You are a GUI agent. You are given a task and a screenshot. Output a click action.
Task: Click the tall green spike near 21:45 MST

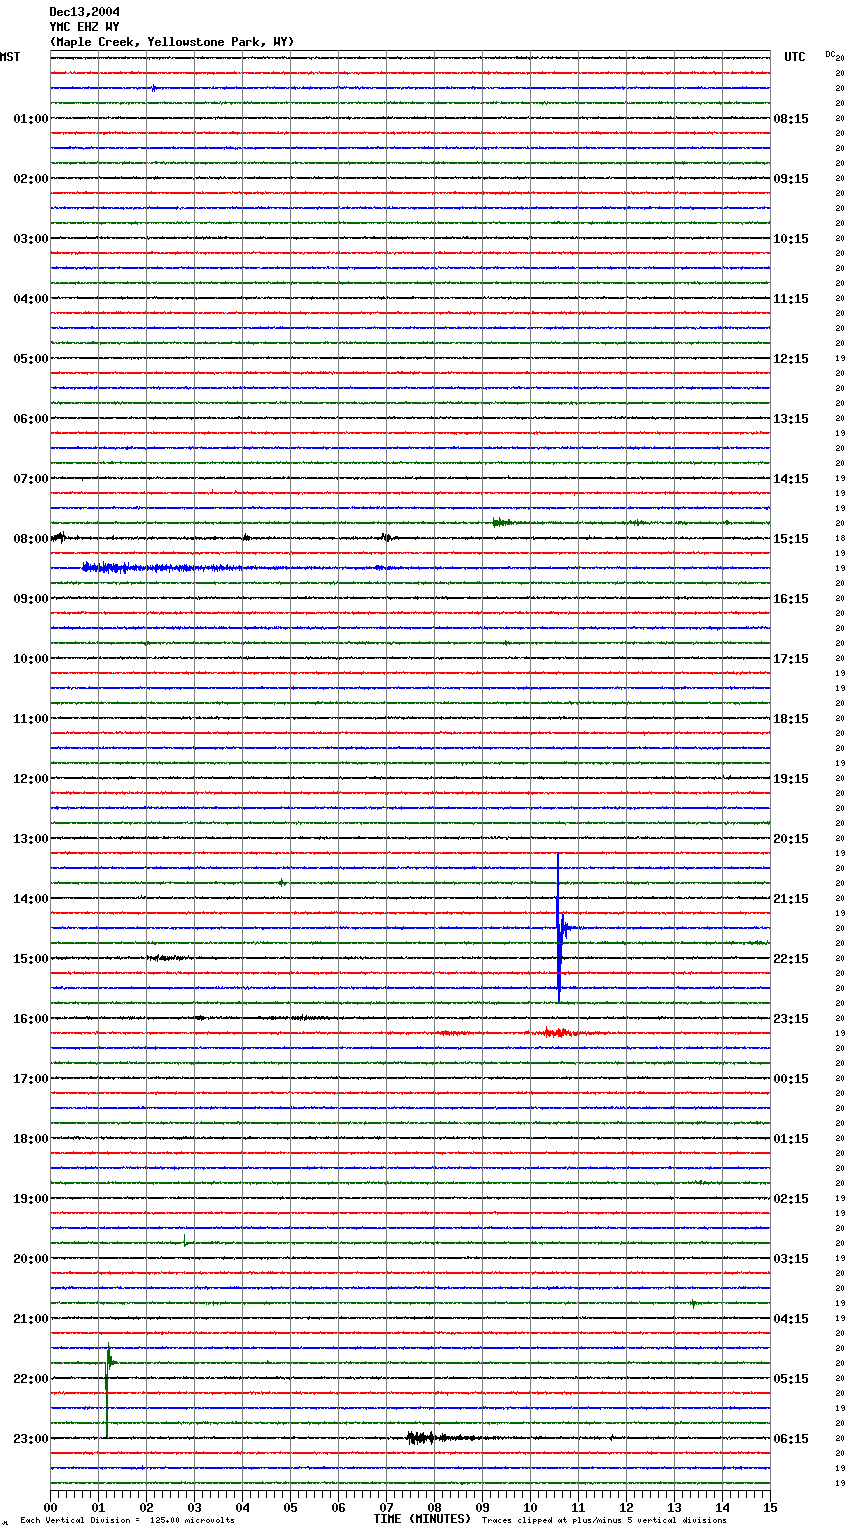pyautogui.click(x=107, y=1390)
